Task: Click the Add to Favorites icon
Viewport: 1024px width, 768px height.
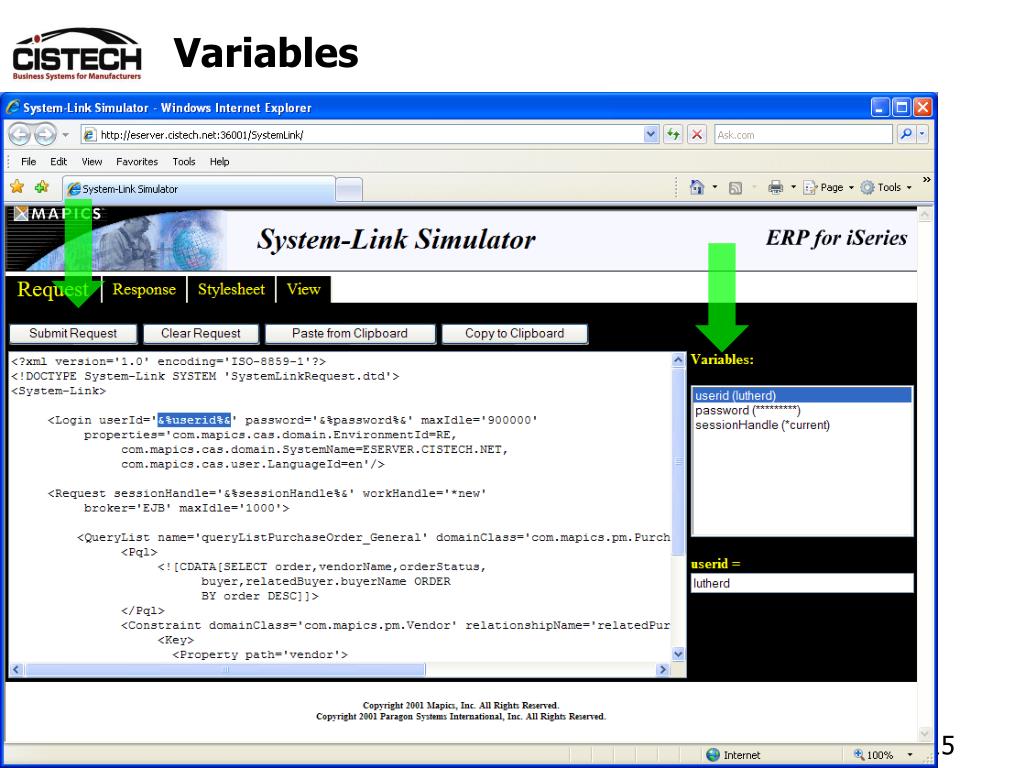Action: point(42,187)
